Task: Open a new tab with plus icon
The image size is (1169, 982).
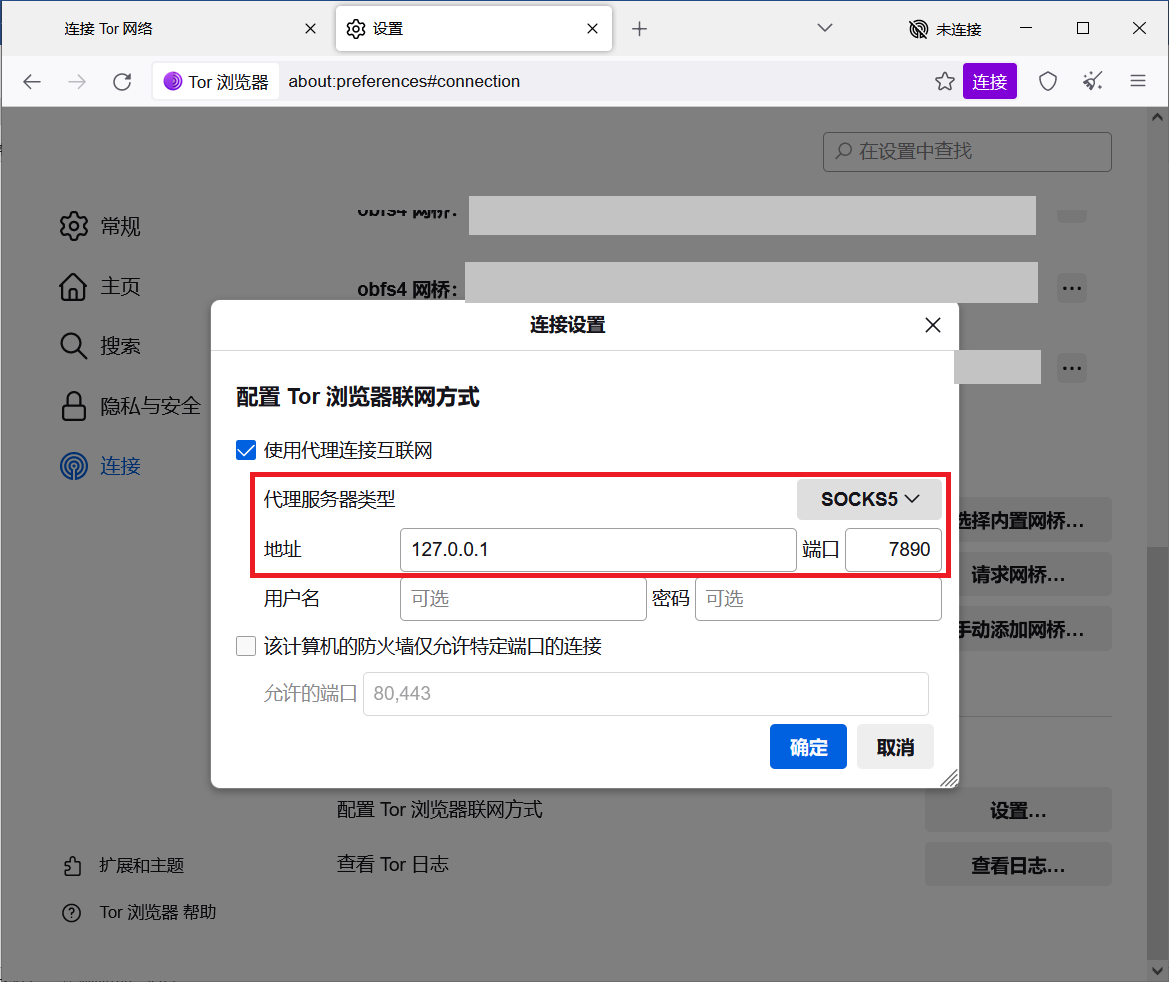Action: click(x=639, y=29)
